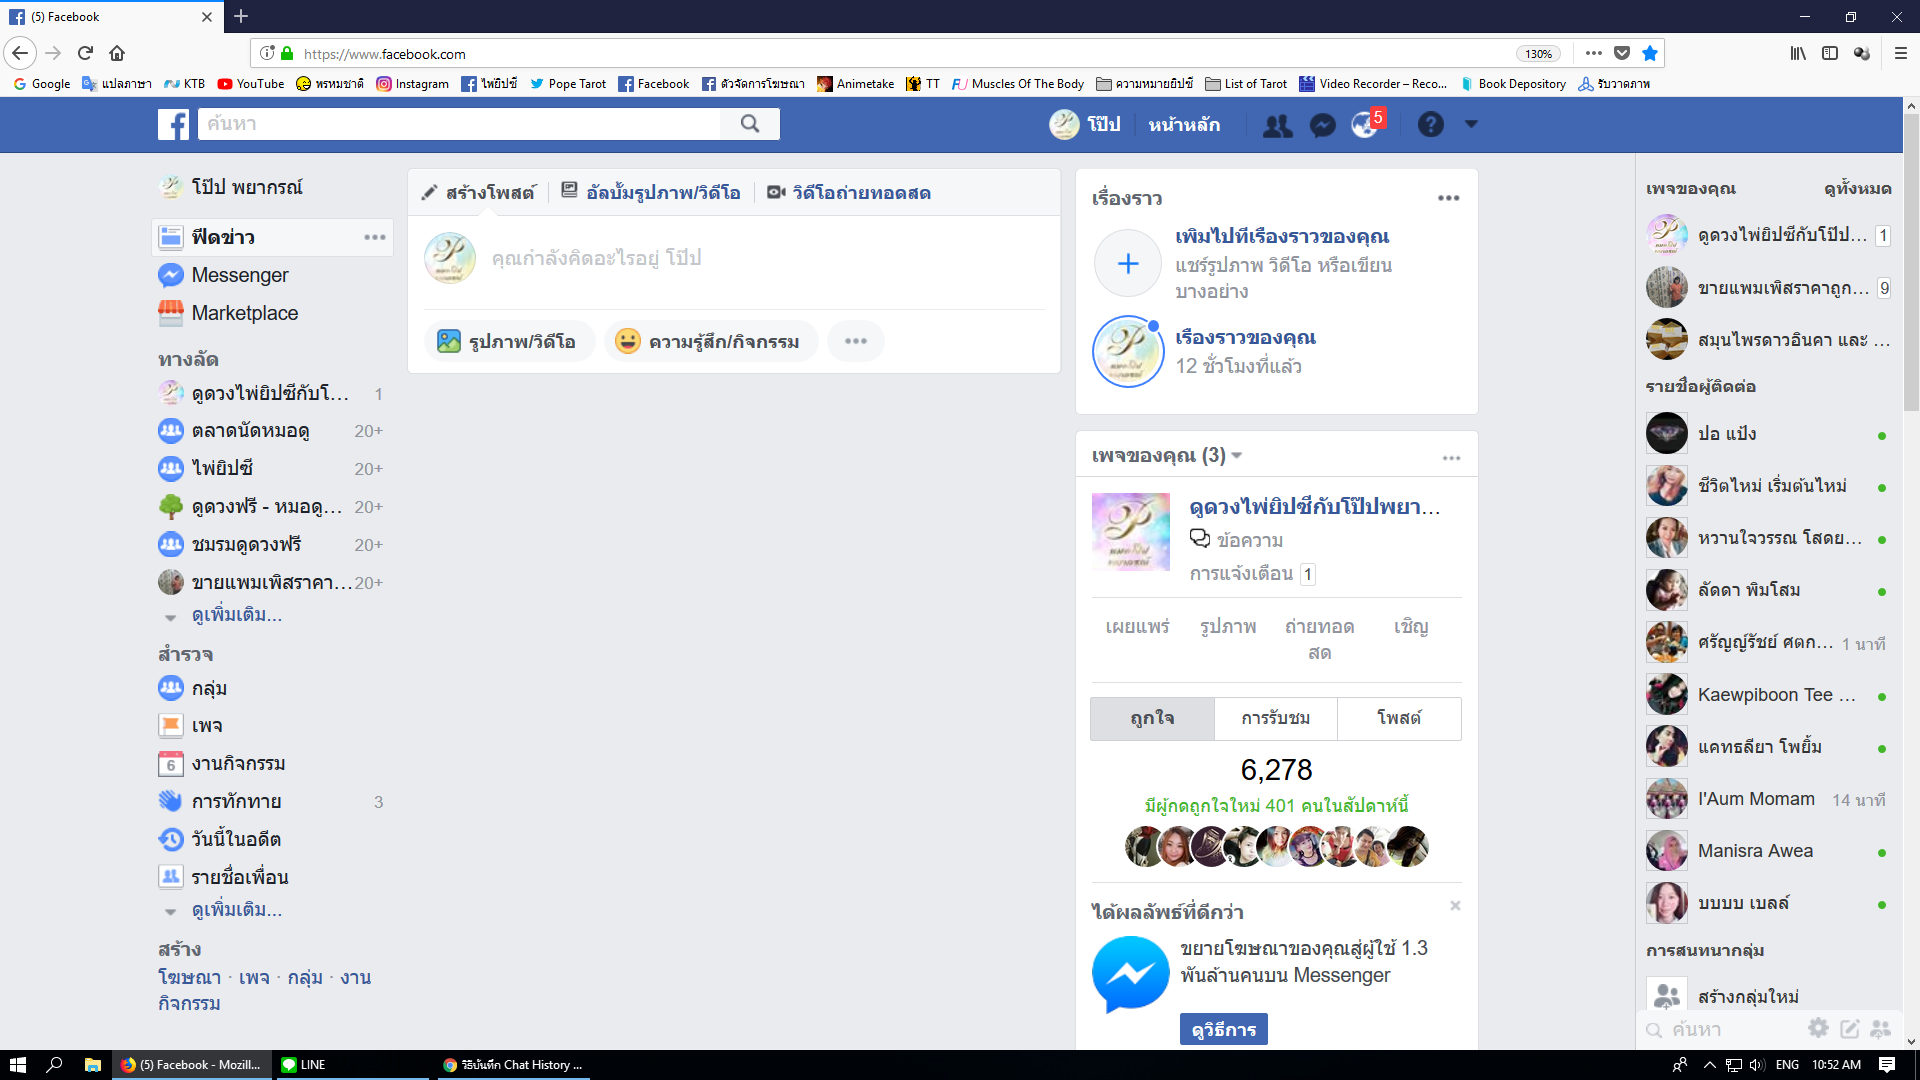
Task: Expand ดูเพิ่มเติม under shortcuts section
Action: (x=236, y=615)
